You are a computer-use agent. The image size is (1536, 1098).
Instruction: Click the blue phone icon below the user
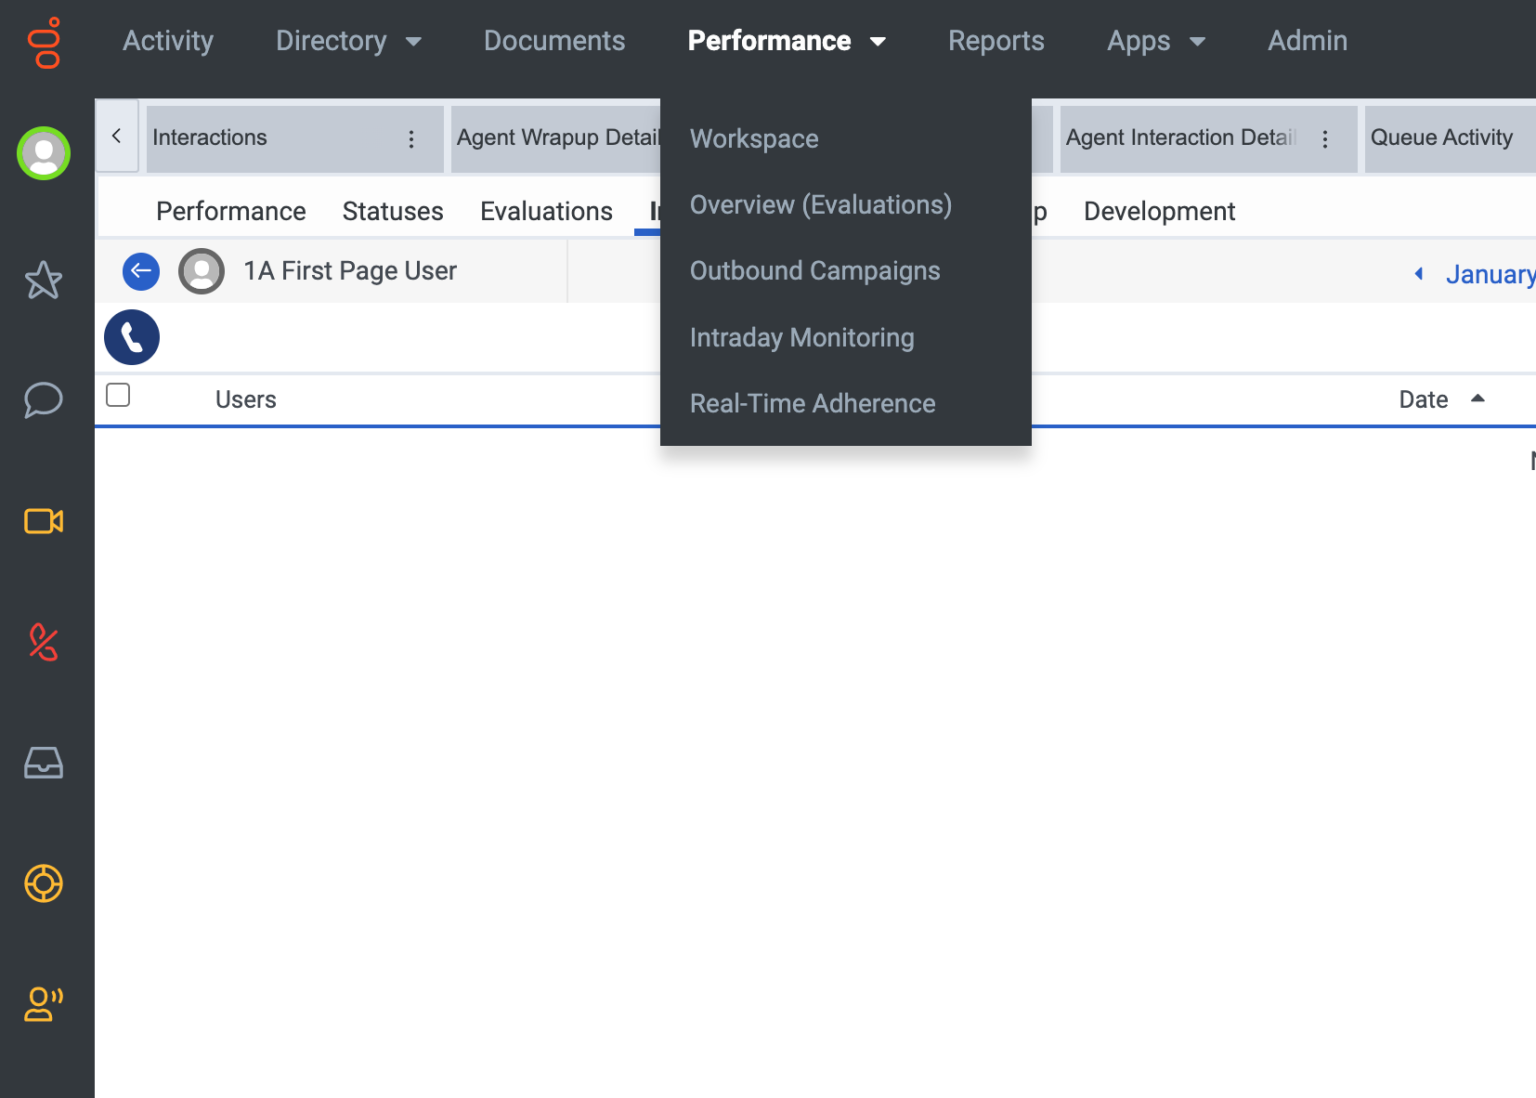coord(131,337)
